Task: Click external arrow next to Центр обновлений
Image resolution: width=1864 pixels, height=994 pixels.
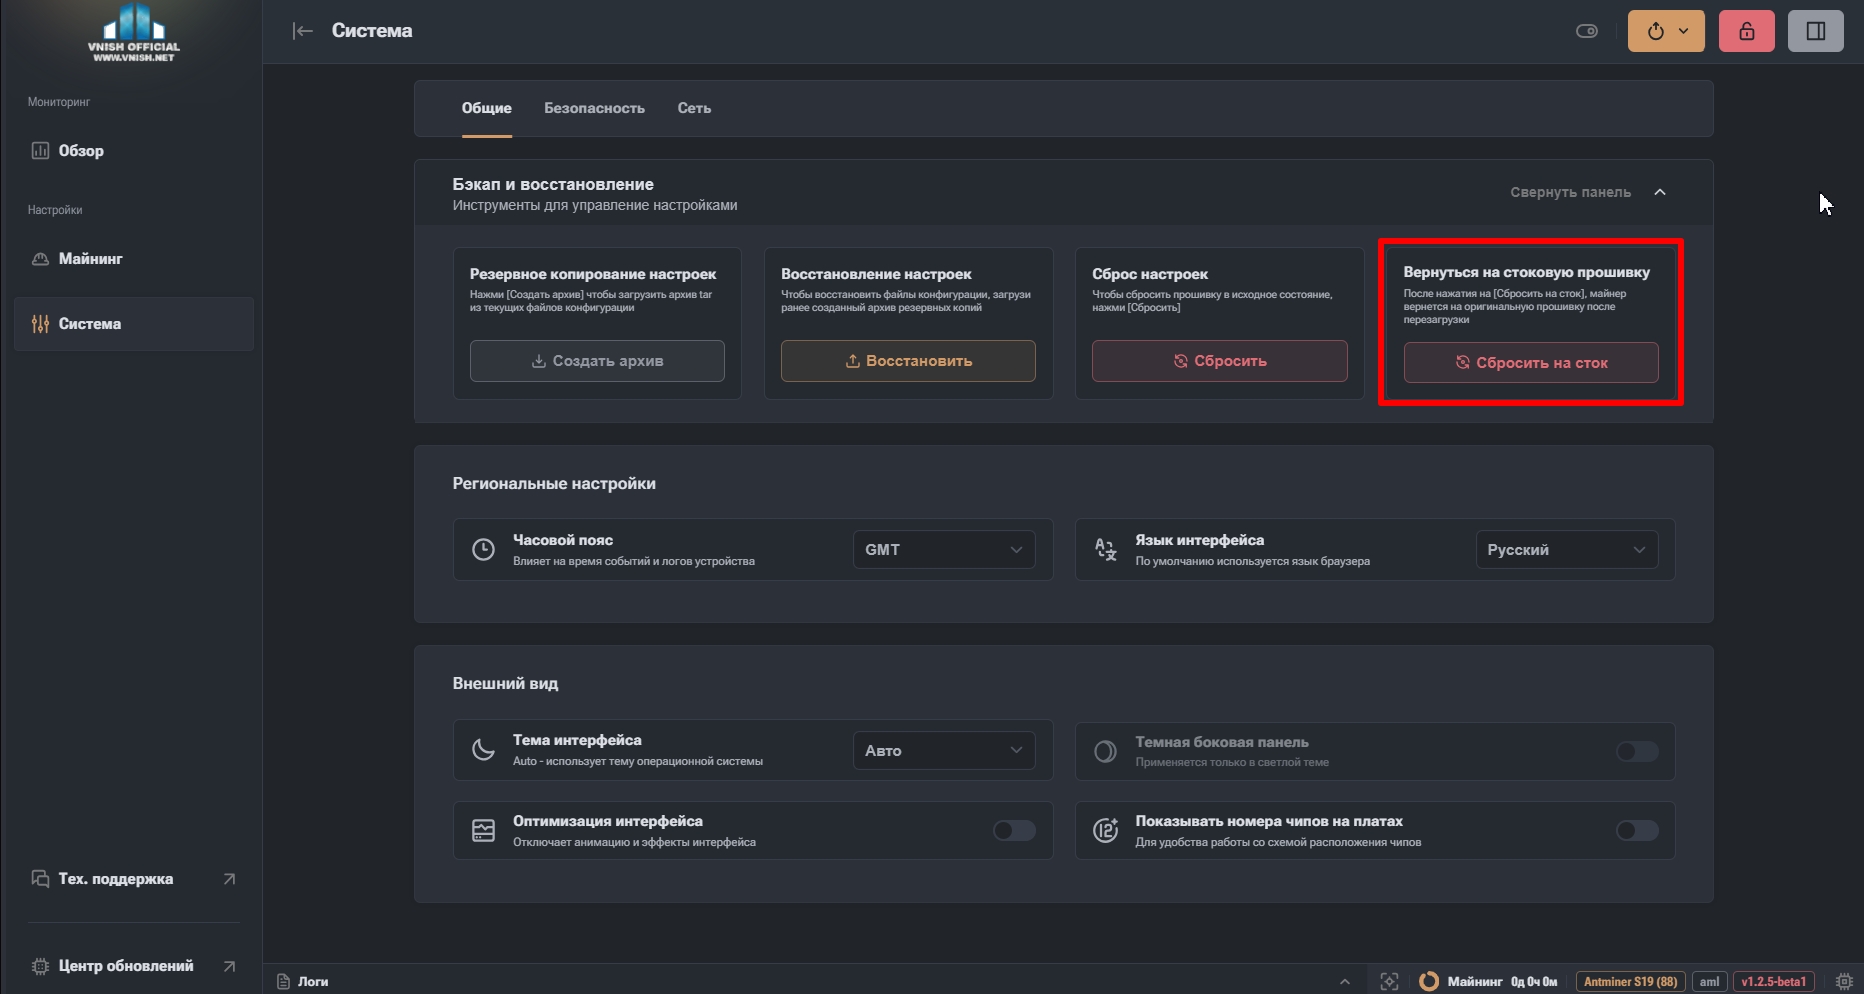Action: (229, 966)
